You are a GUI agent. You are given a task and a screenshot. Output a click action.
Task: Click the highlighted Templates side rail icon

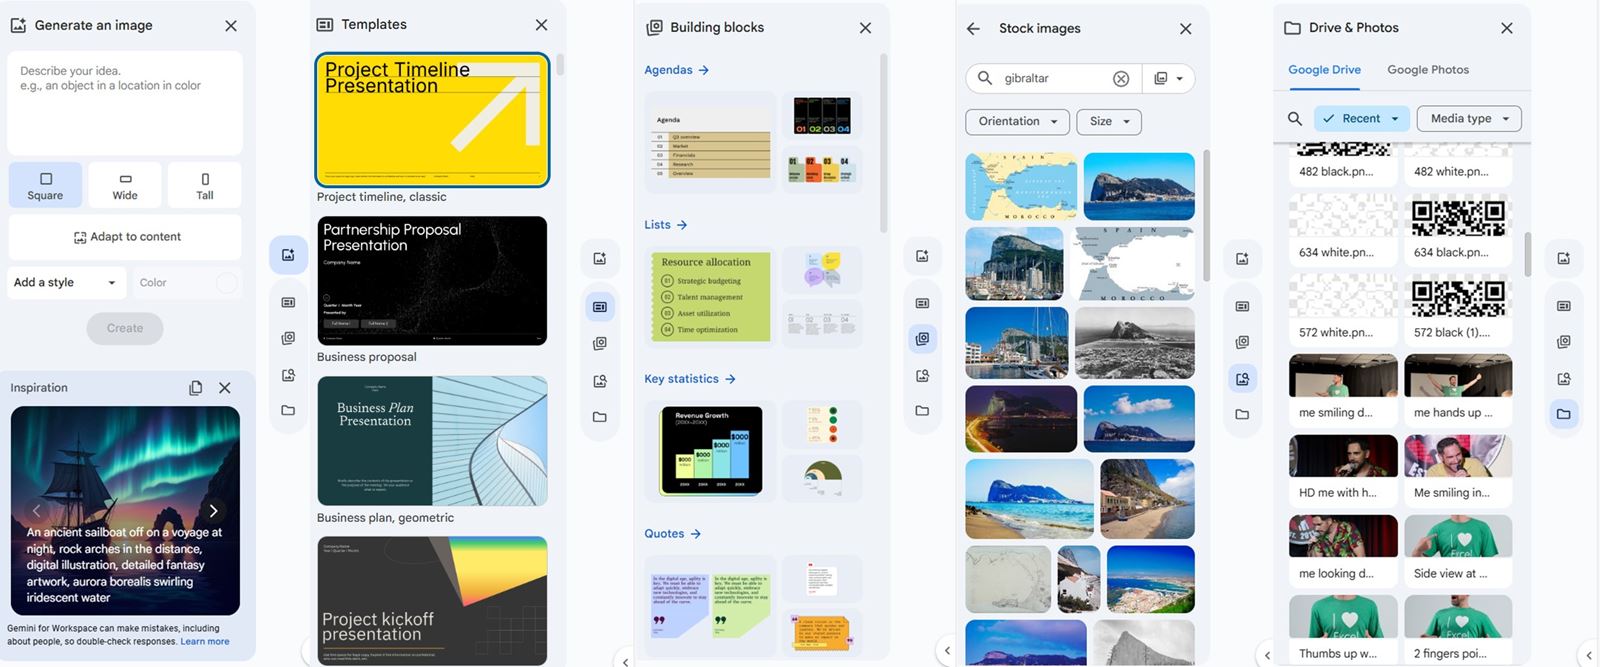600,307
